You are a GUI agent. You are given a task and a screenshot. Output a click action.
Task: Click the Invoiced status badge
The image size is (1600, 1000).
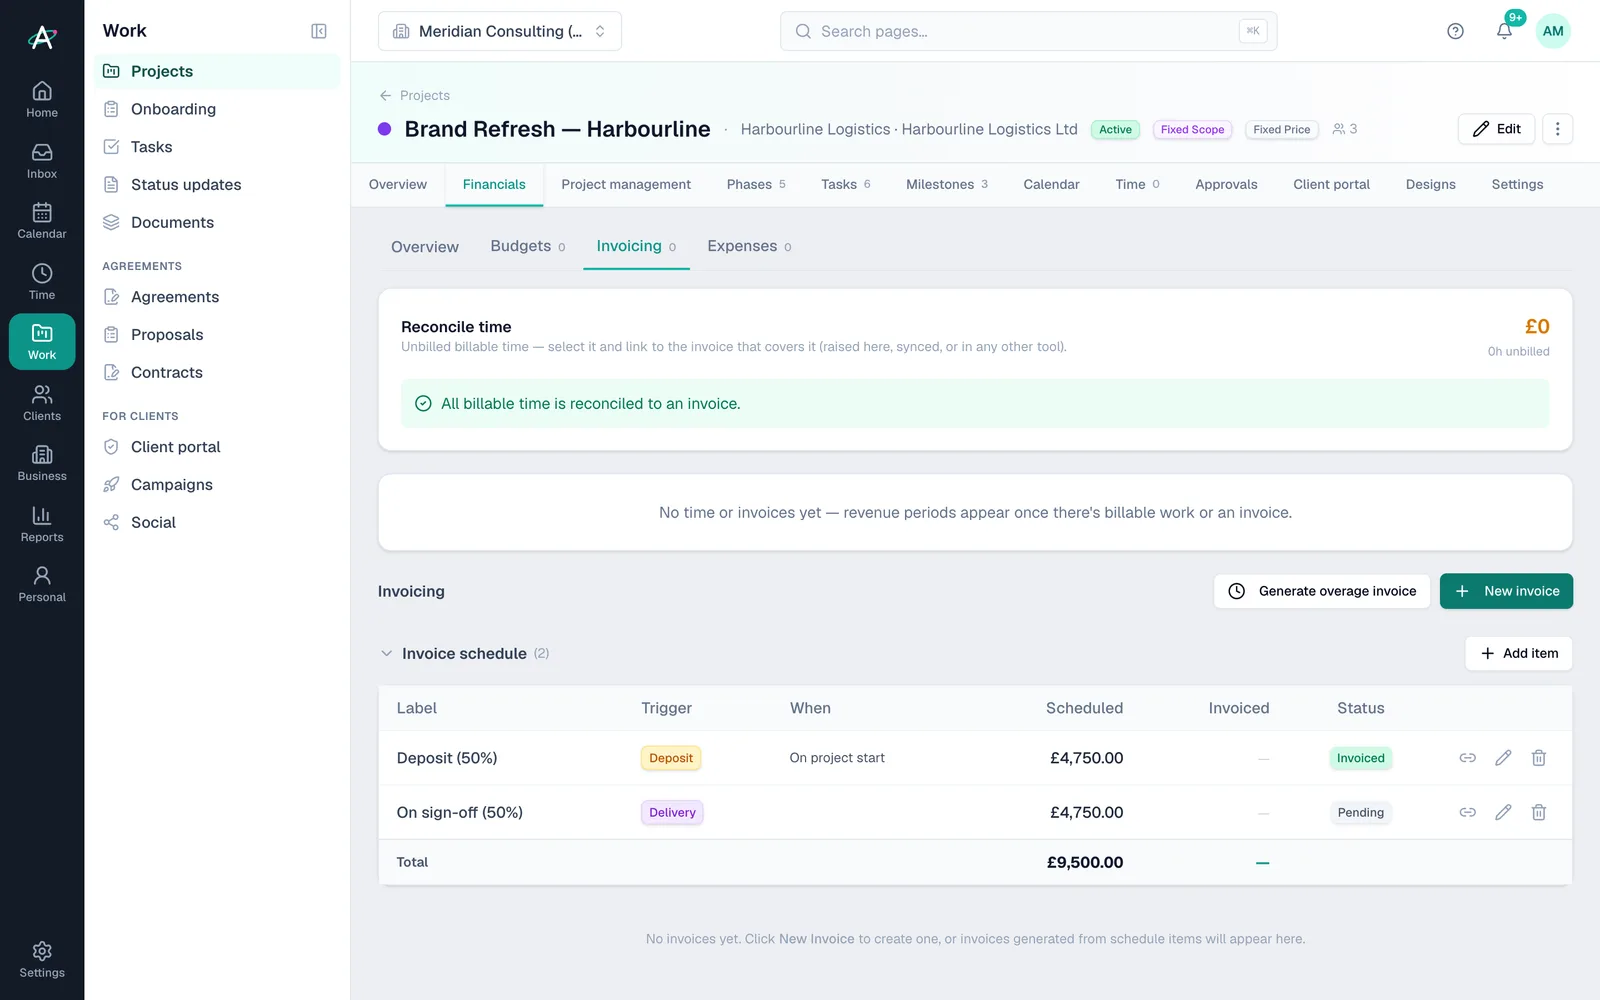click(1361, 758)
